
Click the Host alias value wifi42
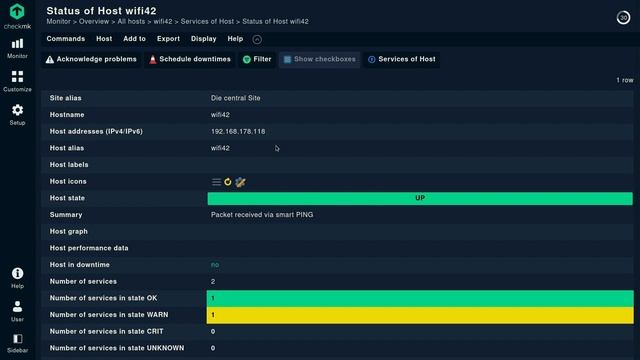coord(220,148)
